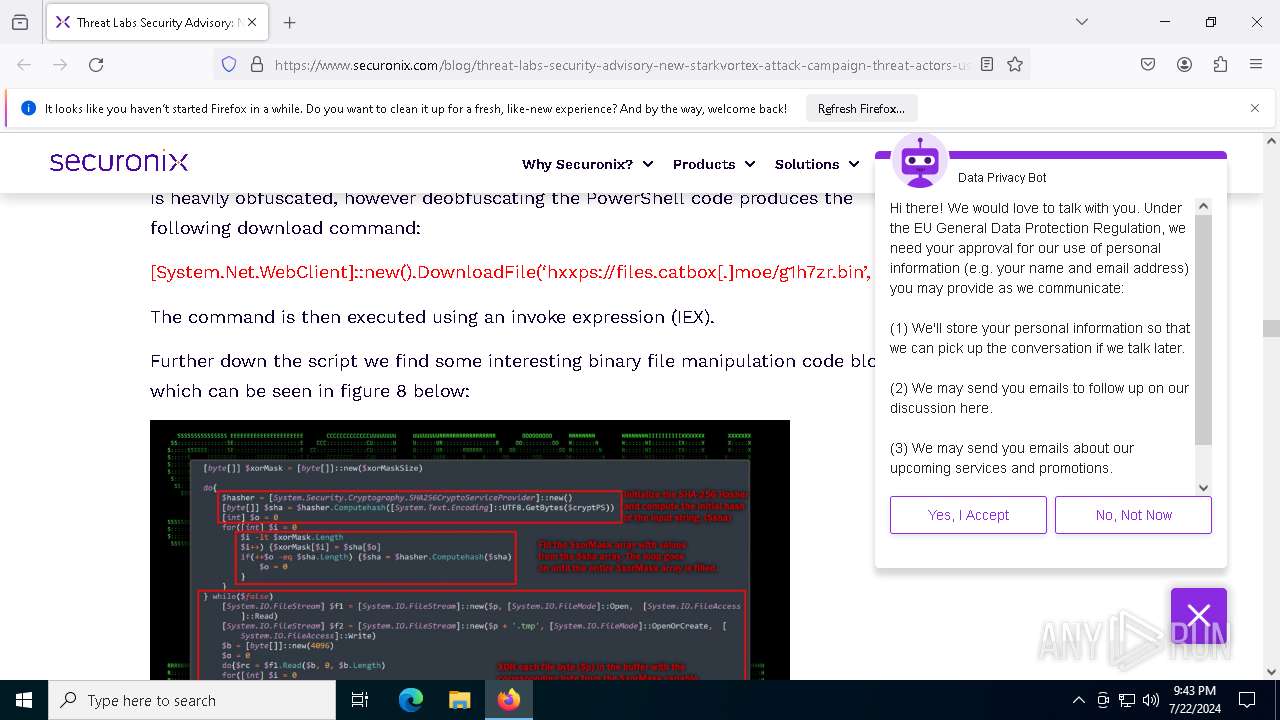Click the notification bar info icon
This screenshot has width=1280, height=720.
pos(28,108)
